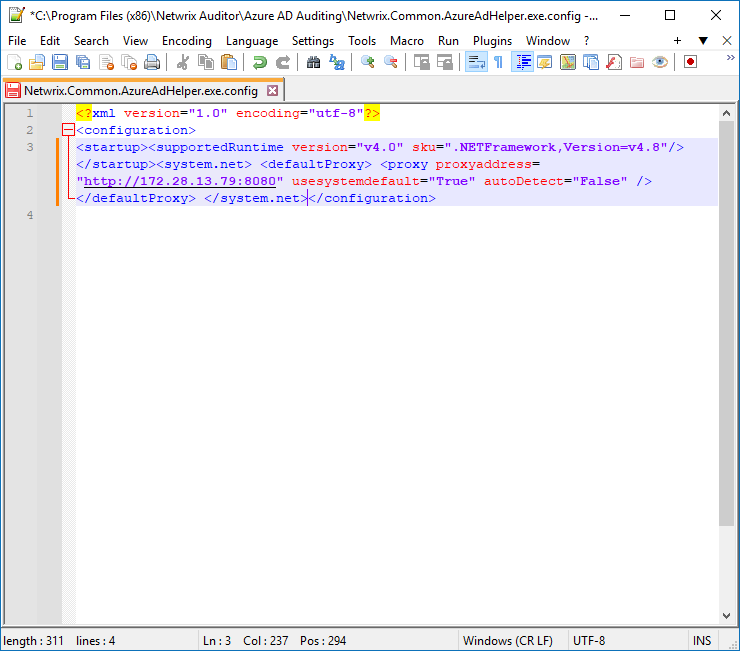The width and height of the screenshot is (740, 651).
Task: Create a new file with the New icon
Action: (x=14, y=62)
